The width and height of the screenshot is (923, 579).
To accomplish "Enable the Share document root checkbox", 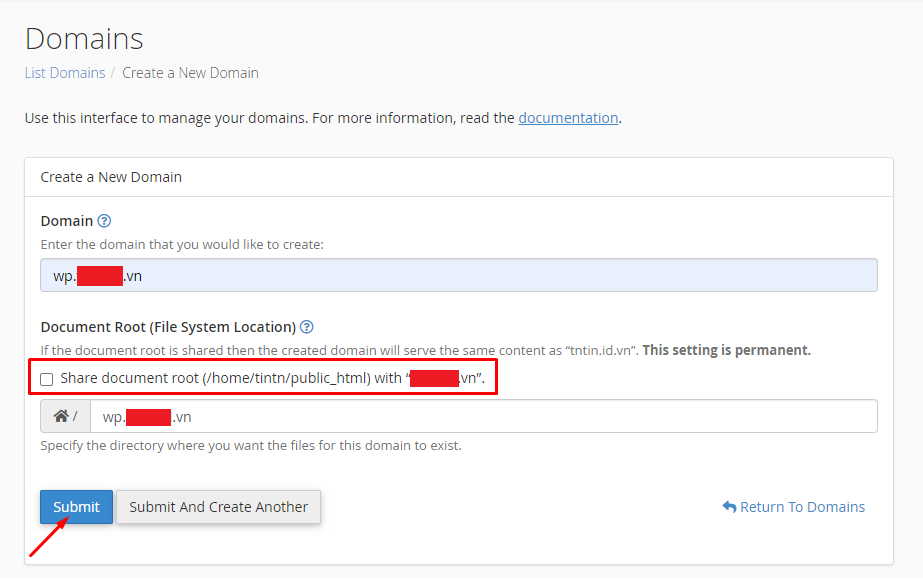I will (x=47, y=379).
